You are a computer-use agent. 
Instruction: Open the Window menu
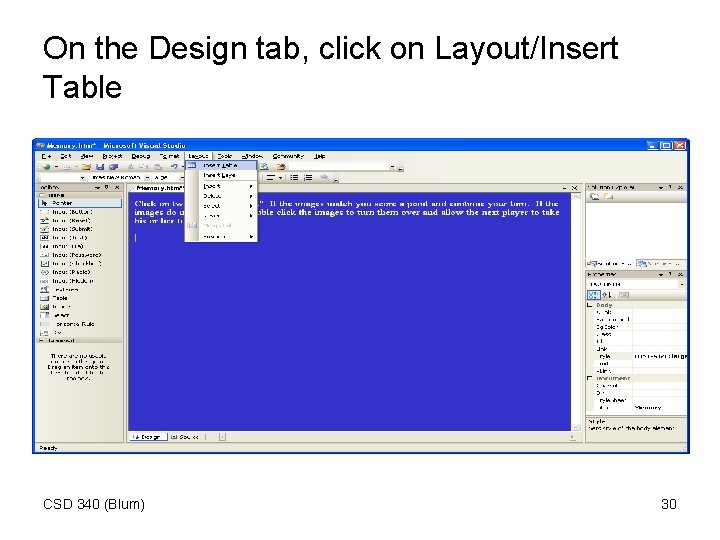tap(252, 156)
